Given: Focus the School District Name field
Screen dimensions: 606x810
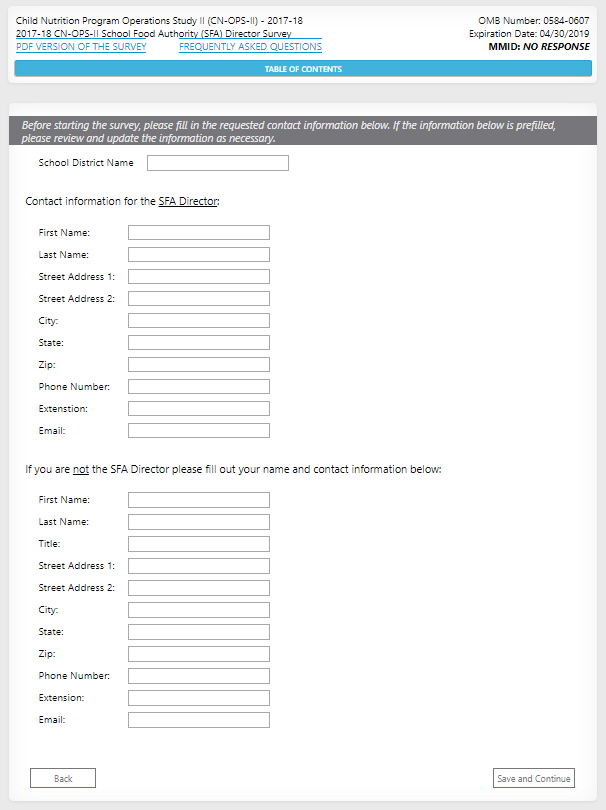Looking at the screenshot, I should 218,163.
